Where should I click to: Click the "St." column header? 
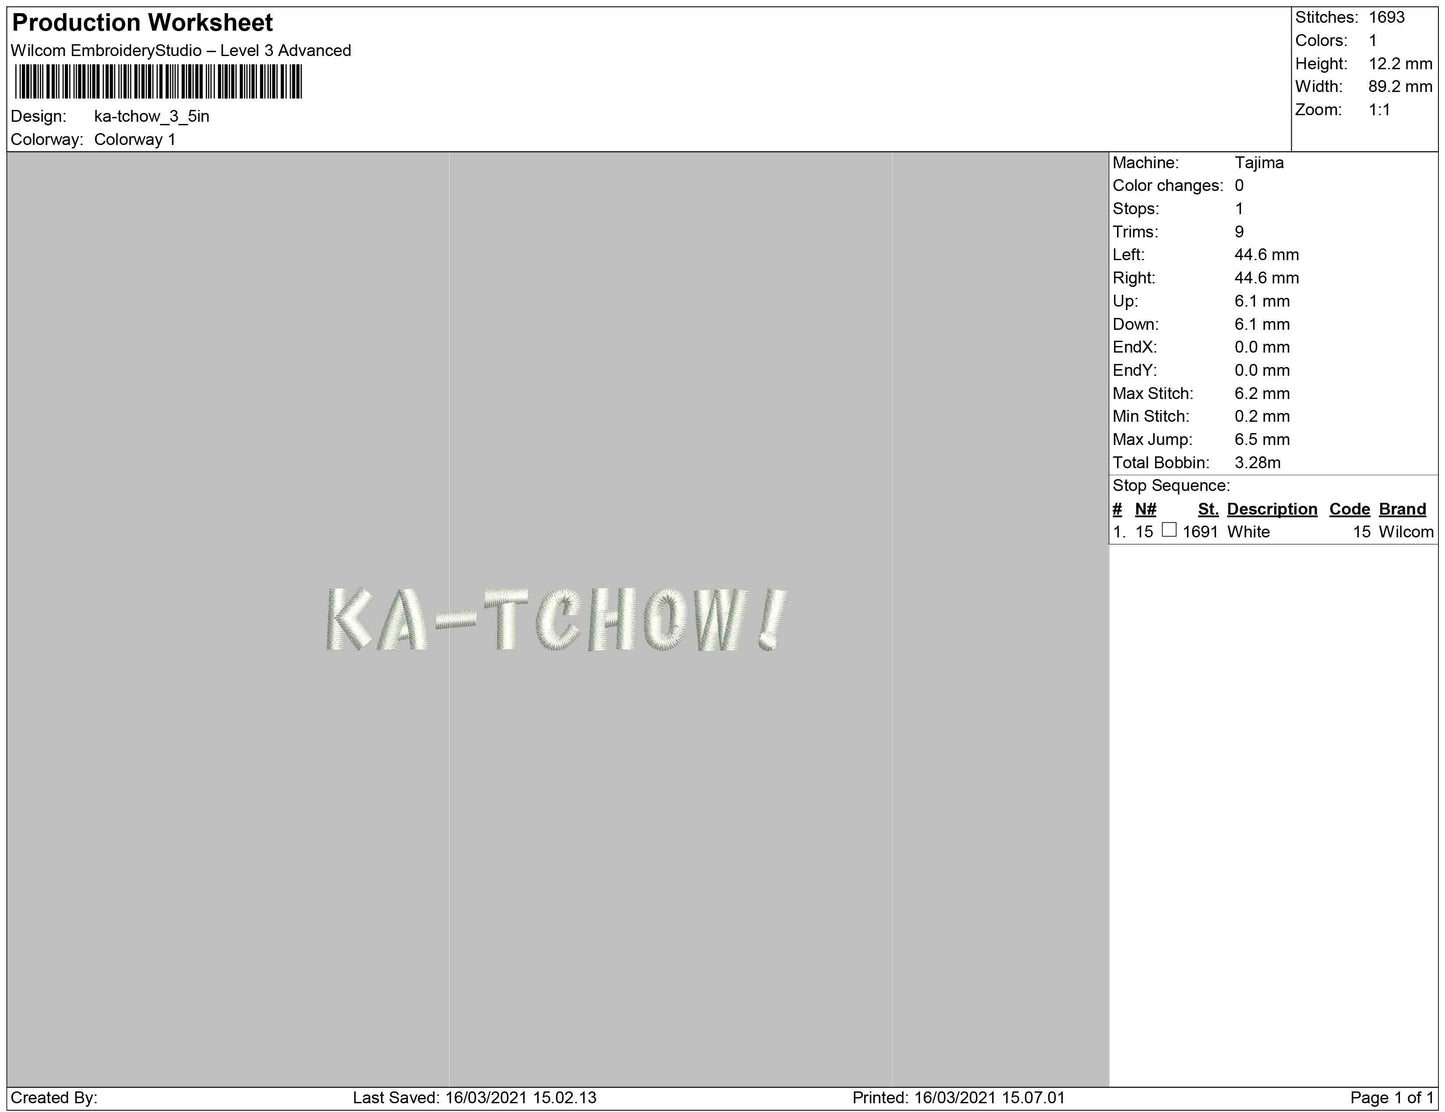(x=1208, y=509)
